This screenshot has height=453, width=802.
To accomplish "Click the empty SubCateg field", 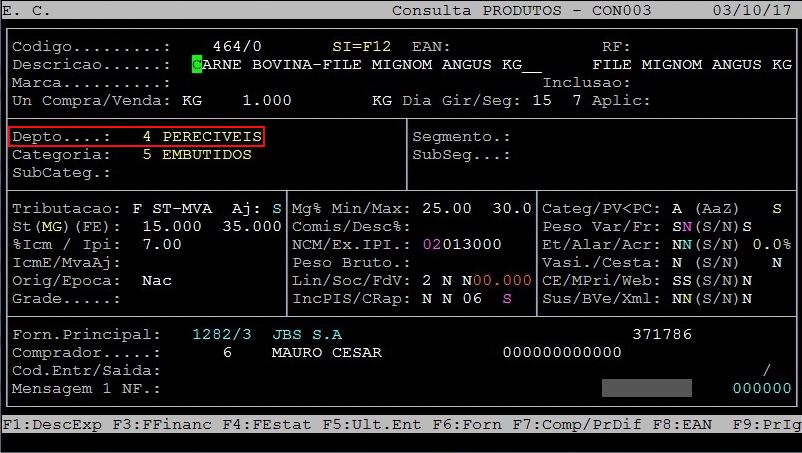I will tap(200, 173).
